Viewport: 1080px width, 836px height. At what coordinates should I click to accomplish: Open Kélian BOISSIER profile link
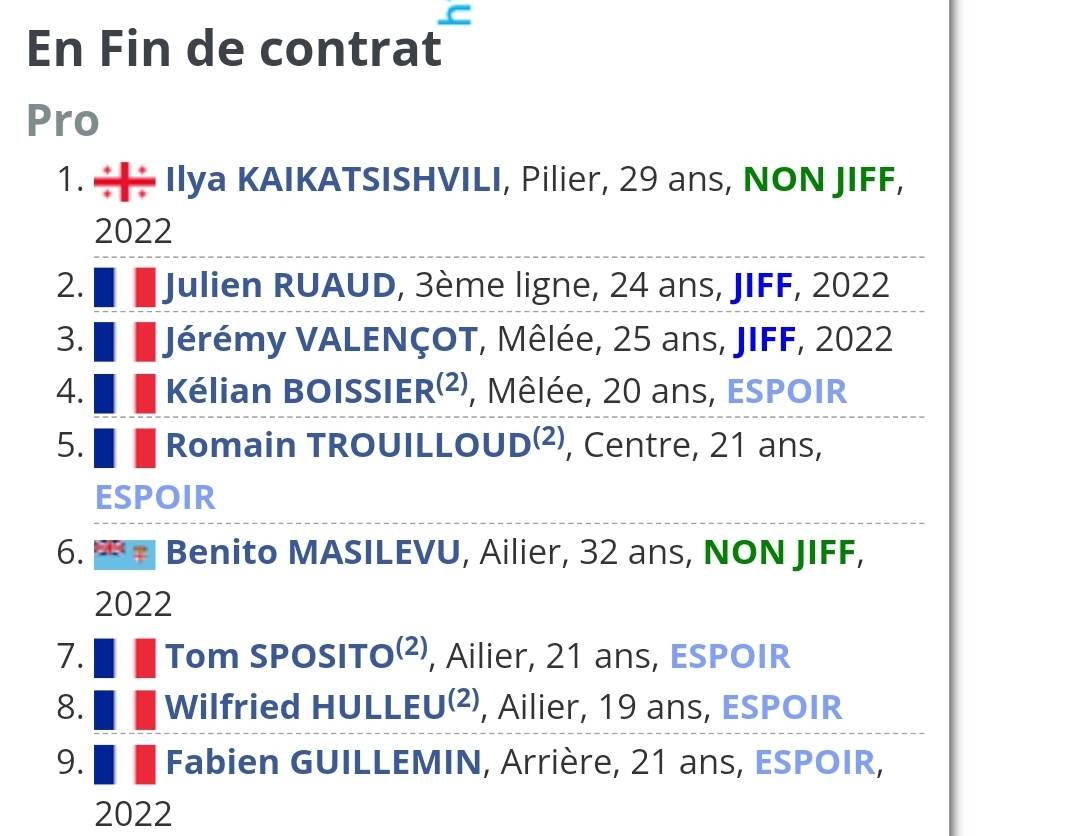click(x=300, y=391)
